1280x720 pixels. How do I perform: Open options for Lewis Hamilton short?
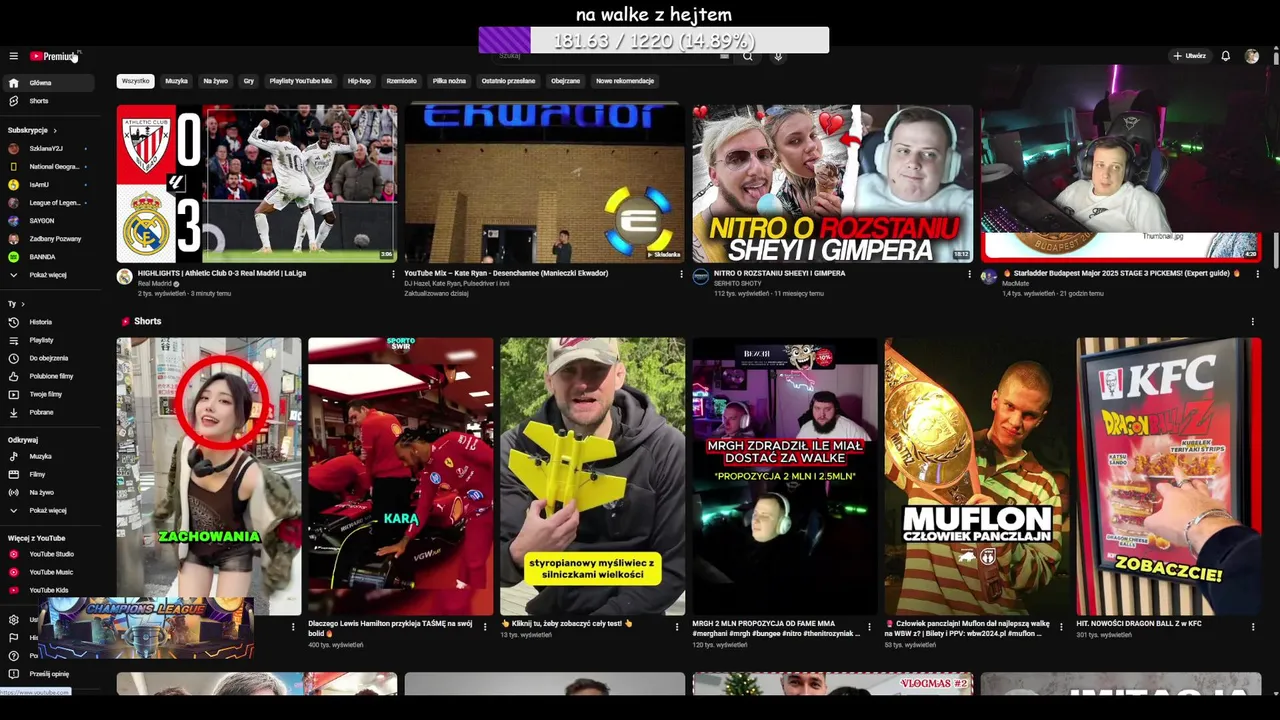[485, 627]
